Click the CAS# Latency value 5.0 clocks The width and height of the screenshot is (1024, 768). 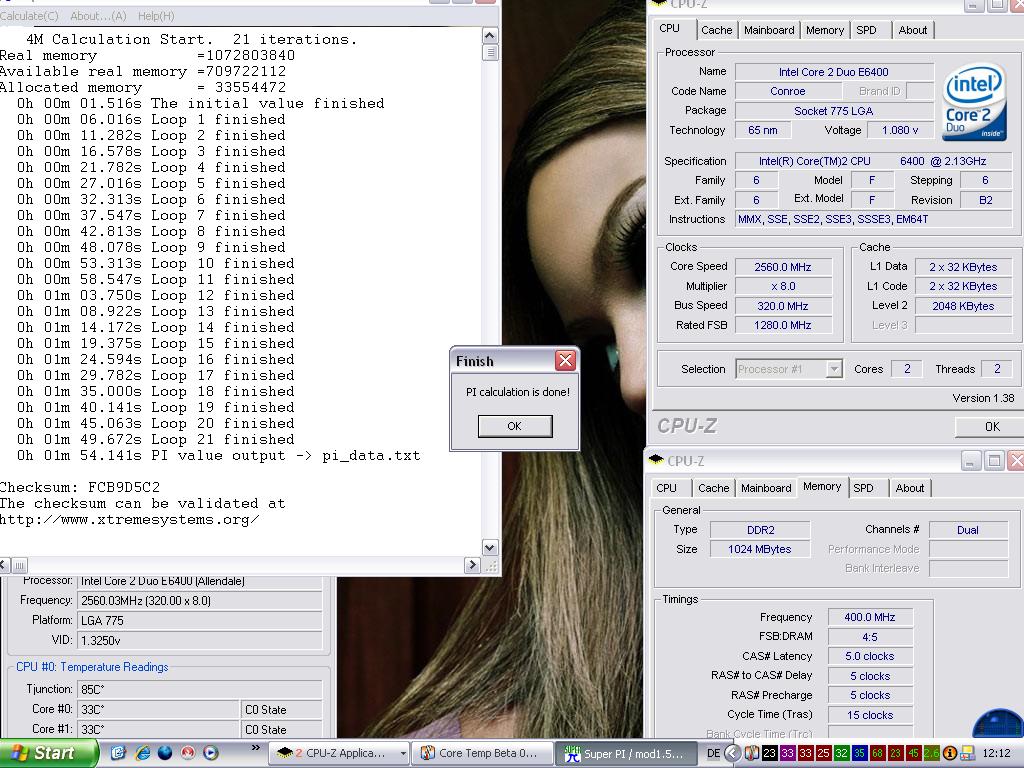click(869, 656)
